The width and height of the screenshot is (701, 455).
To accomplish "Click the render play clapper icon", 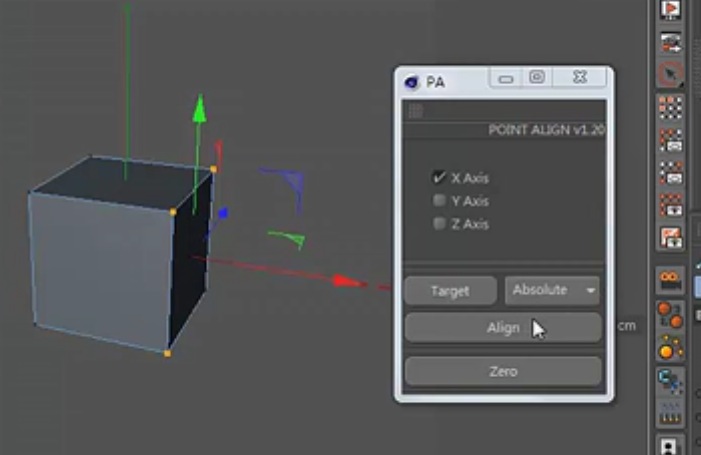I will [671, 9].
